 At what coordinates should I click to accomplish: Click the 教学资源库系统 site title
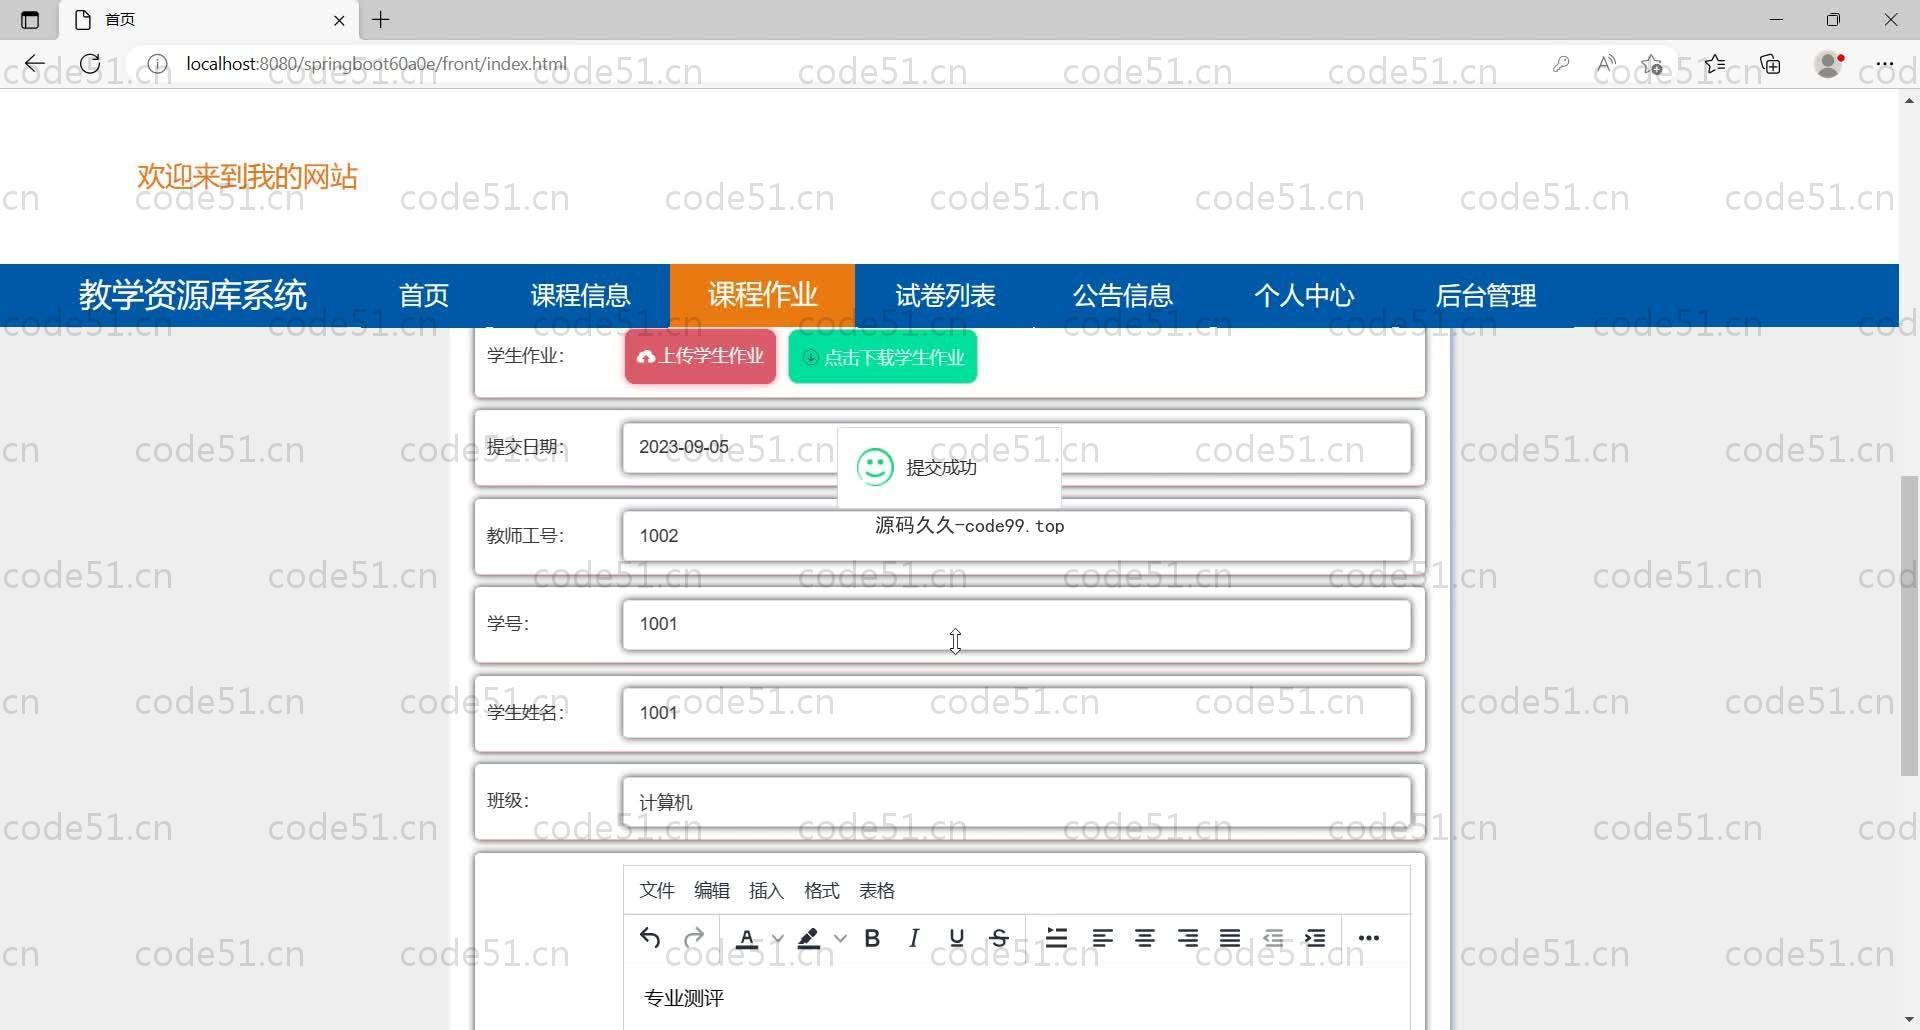(193, 295)
